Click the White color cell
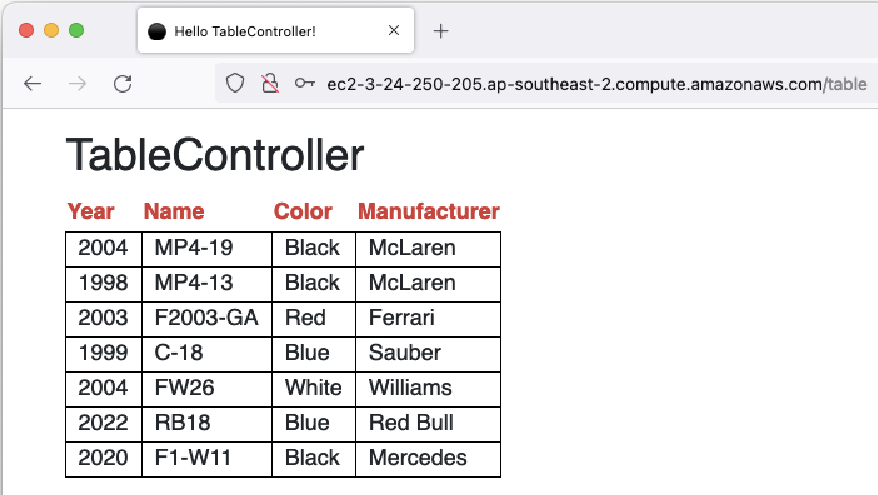This screenshot has width=878, height=495. coord(314,389)
